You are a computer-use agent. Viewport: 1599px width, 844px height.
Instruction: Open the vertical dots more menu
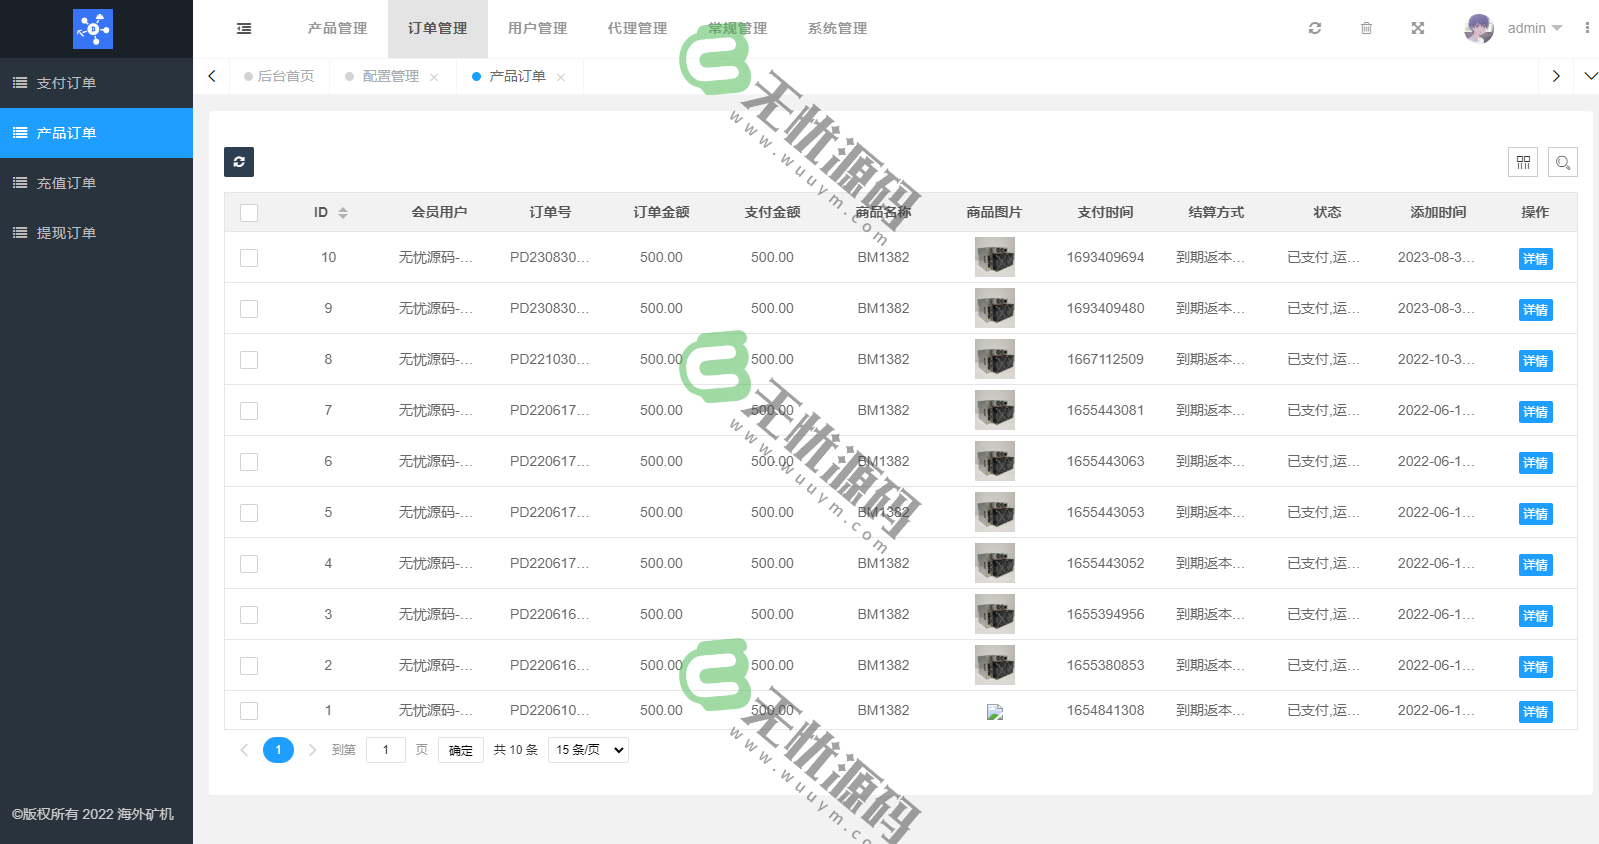coord(1587,28)
